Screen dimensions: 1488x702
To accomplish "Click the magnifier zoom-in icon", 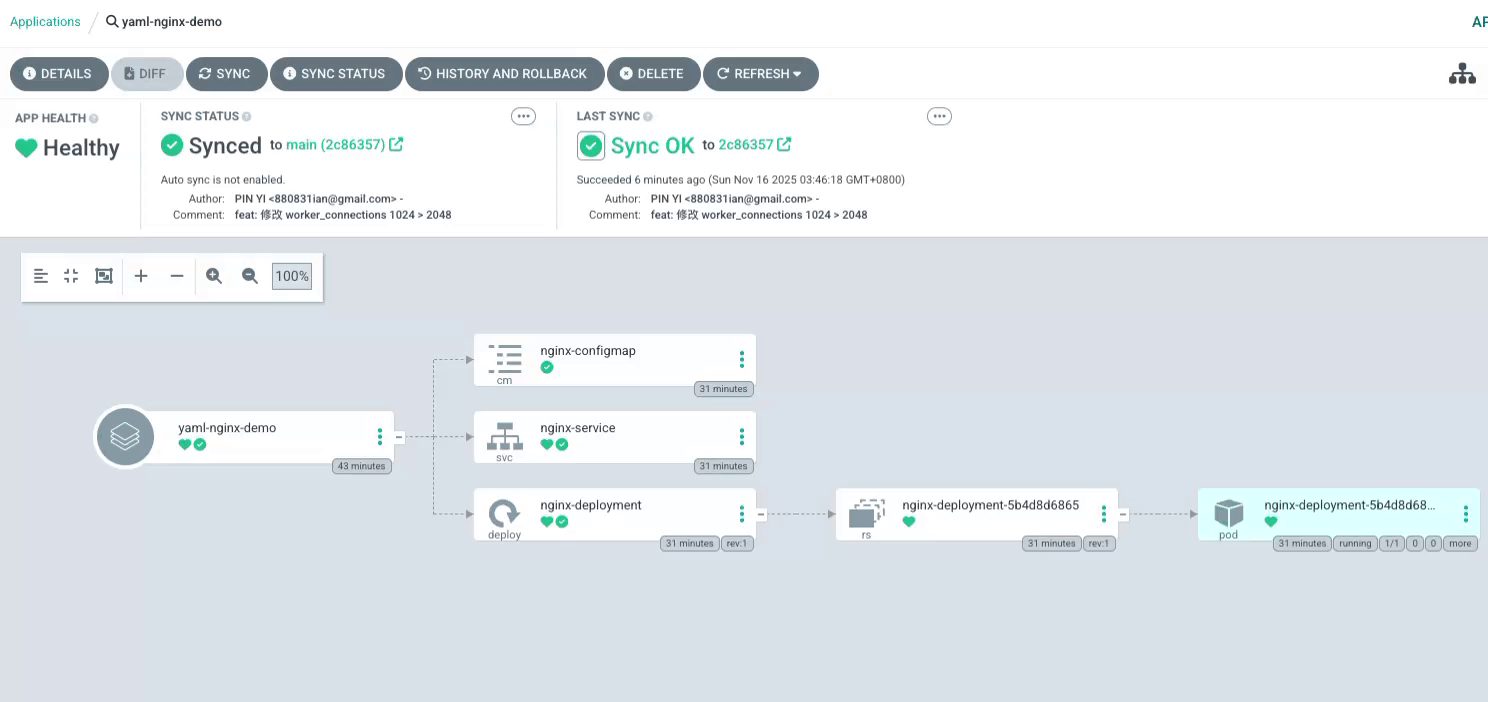I will [214, 276].
